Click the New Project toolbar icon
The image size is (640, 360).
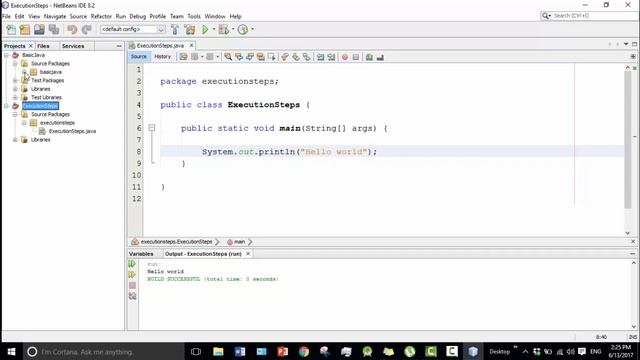click(25, 29)
